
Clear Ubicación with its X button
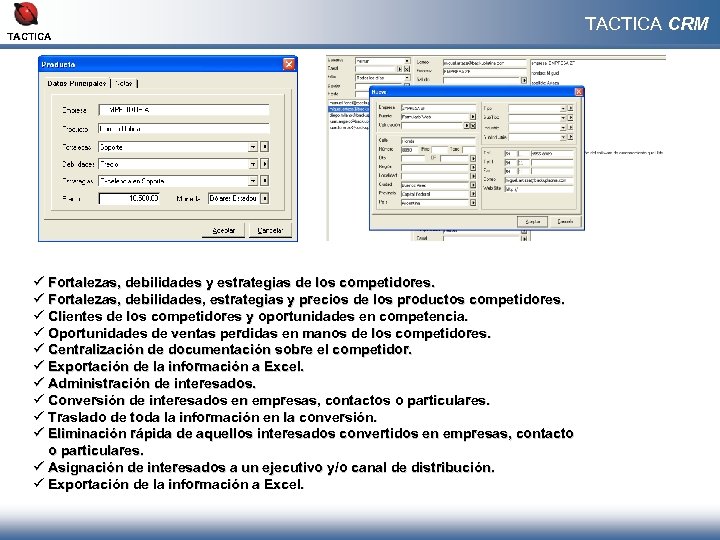(473, 125)
